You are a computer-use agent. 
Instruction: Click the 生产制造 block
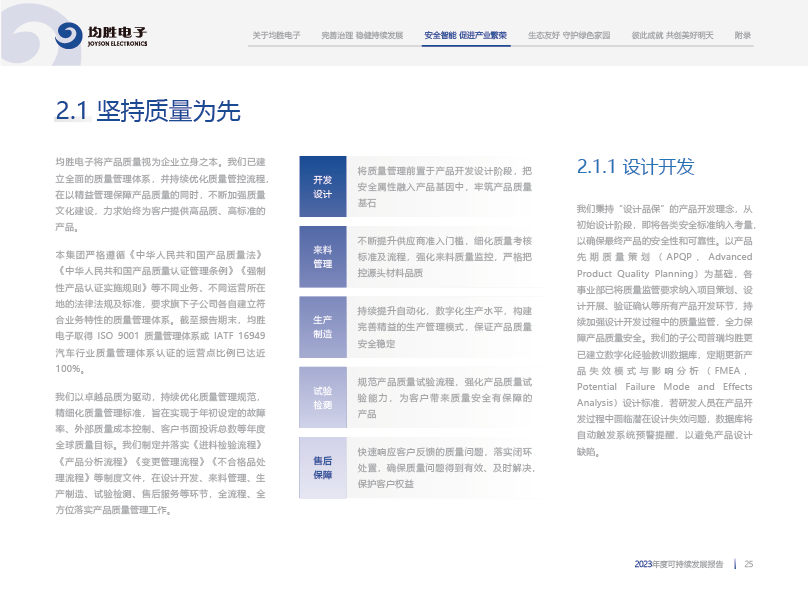tap(322, 327)
